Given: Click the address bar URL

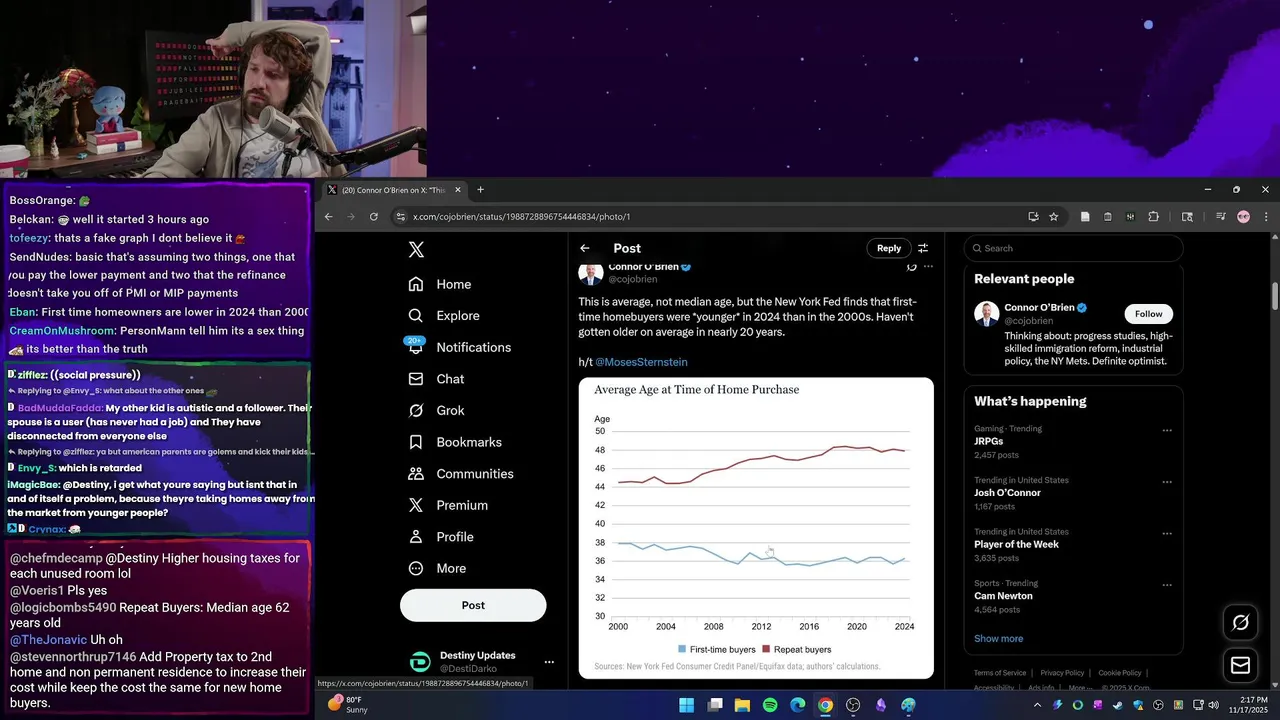Looking at the screenshot, I should pos(521,216).
